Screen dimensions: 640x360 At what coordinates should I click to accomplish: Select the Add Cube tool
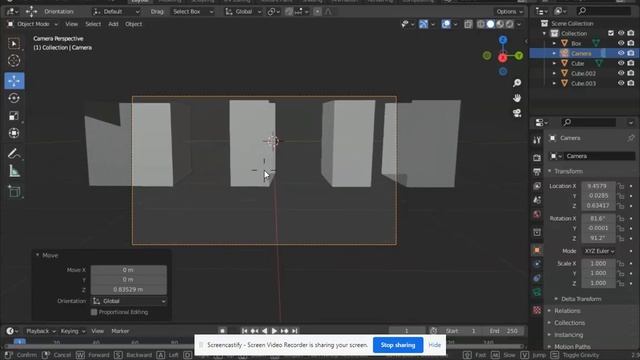tap(14, 191)
